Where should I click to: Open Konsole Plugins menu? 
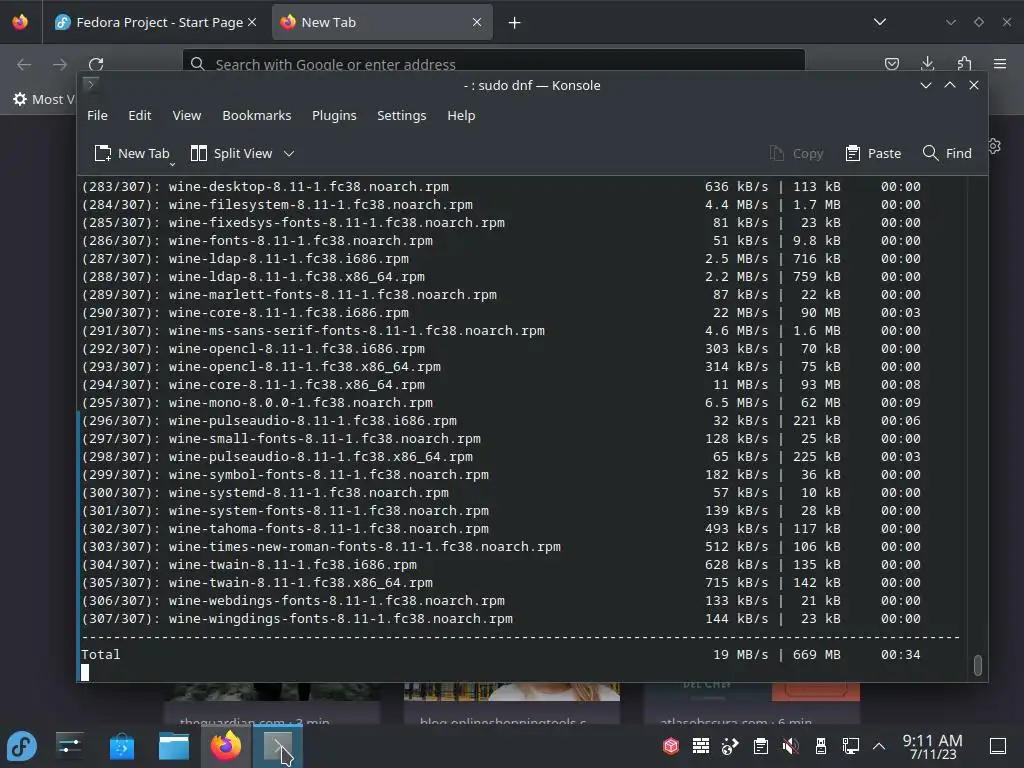pyautogui.click(x=334, y=116)
